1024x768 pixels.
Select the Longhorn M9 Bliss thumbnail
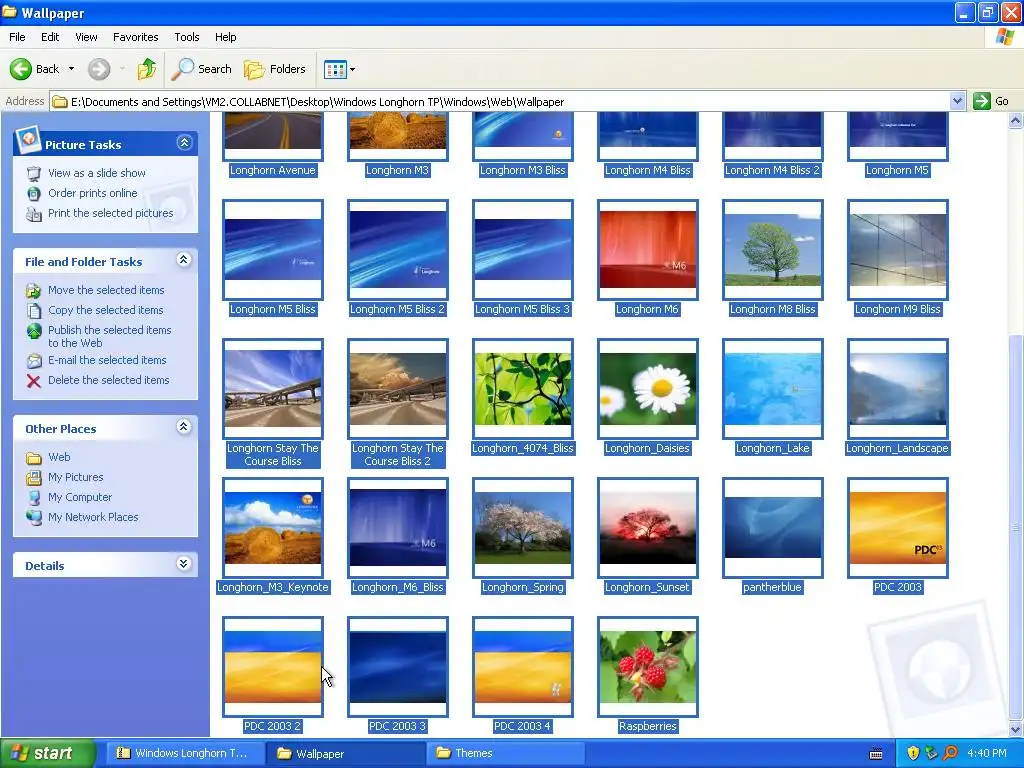(898, 250)
